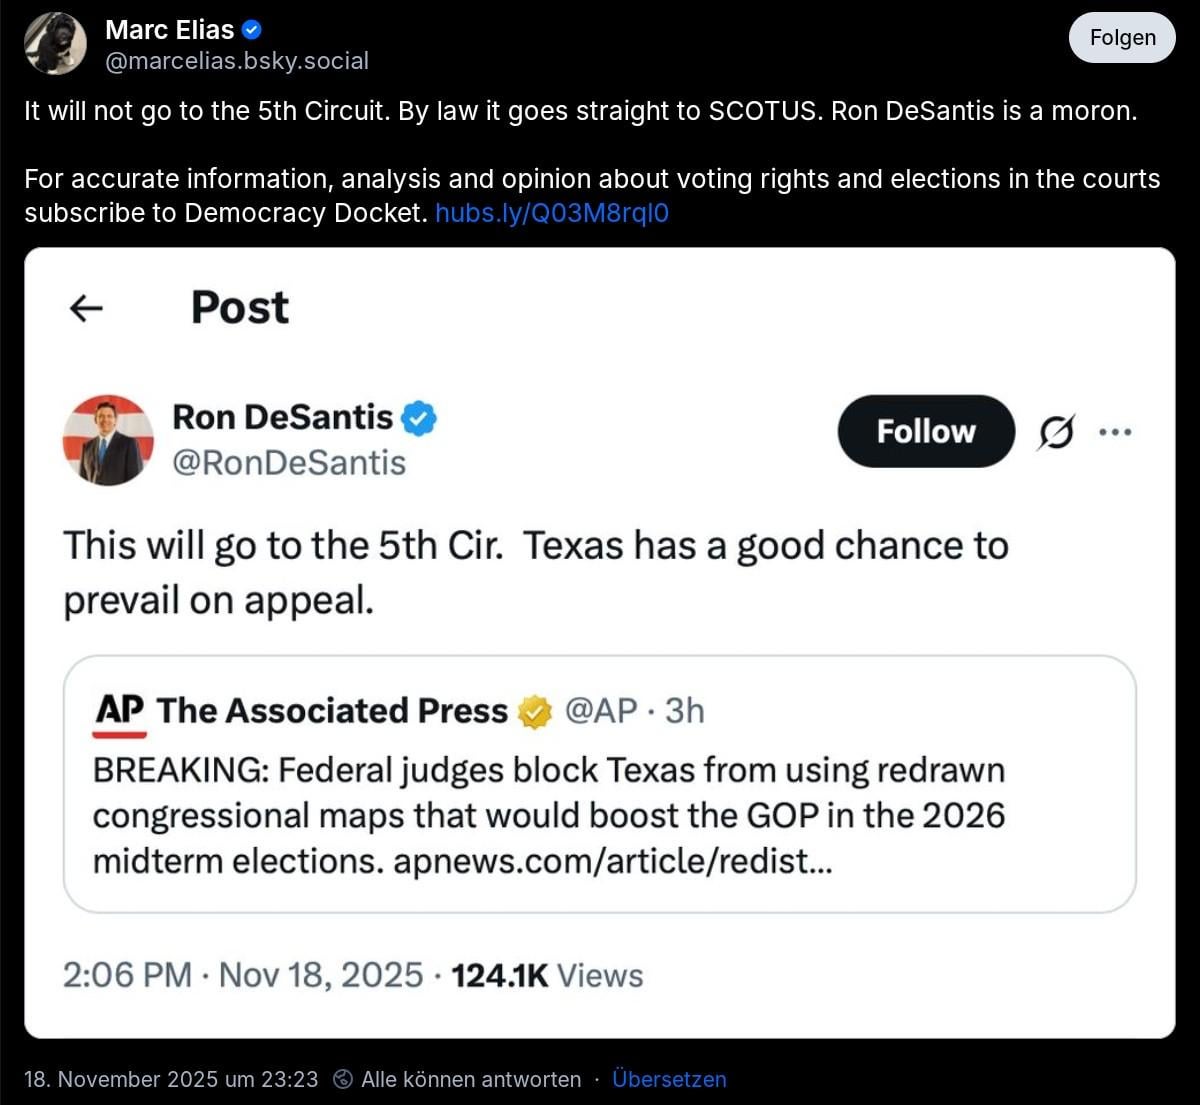Open the hubs.ly Democracy Docket link

(x=552, y=213)
